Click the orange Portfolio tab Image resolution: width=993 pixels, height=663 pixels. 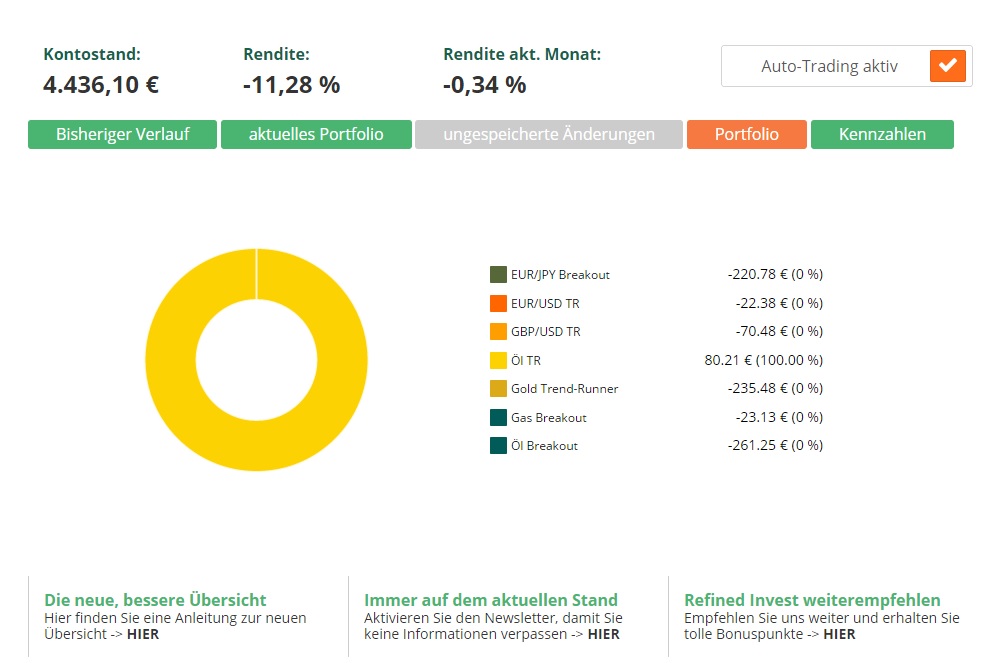pos(746,134)
